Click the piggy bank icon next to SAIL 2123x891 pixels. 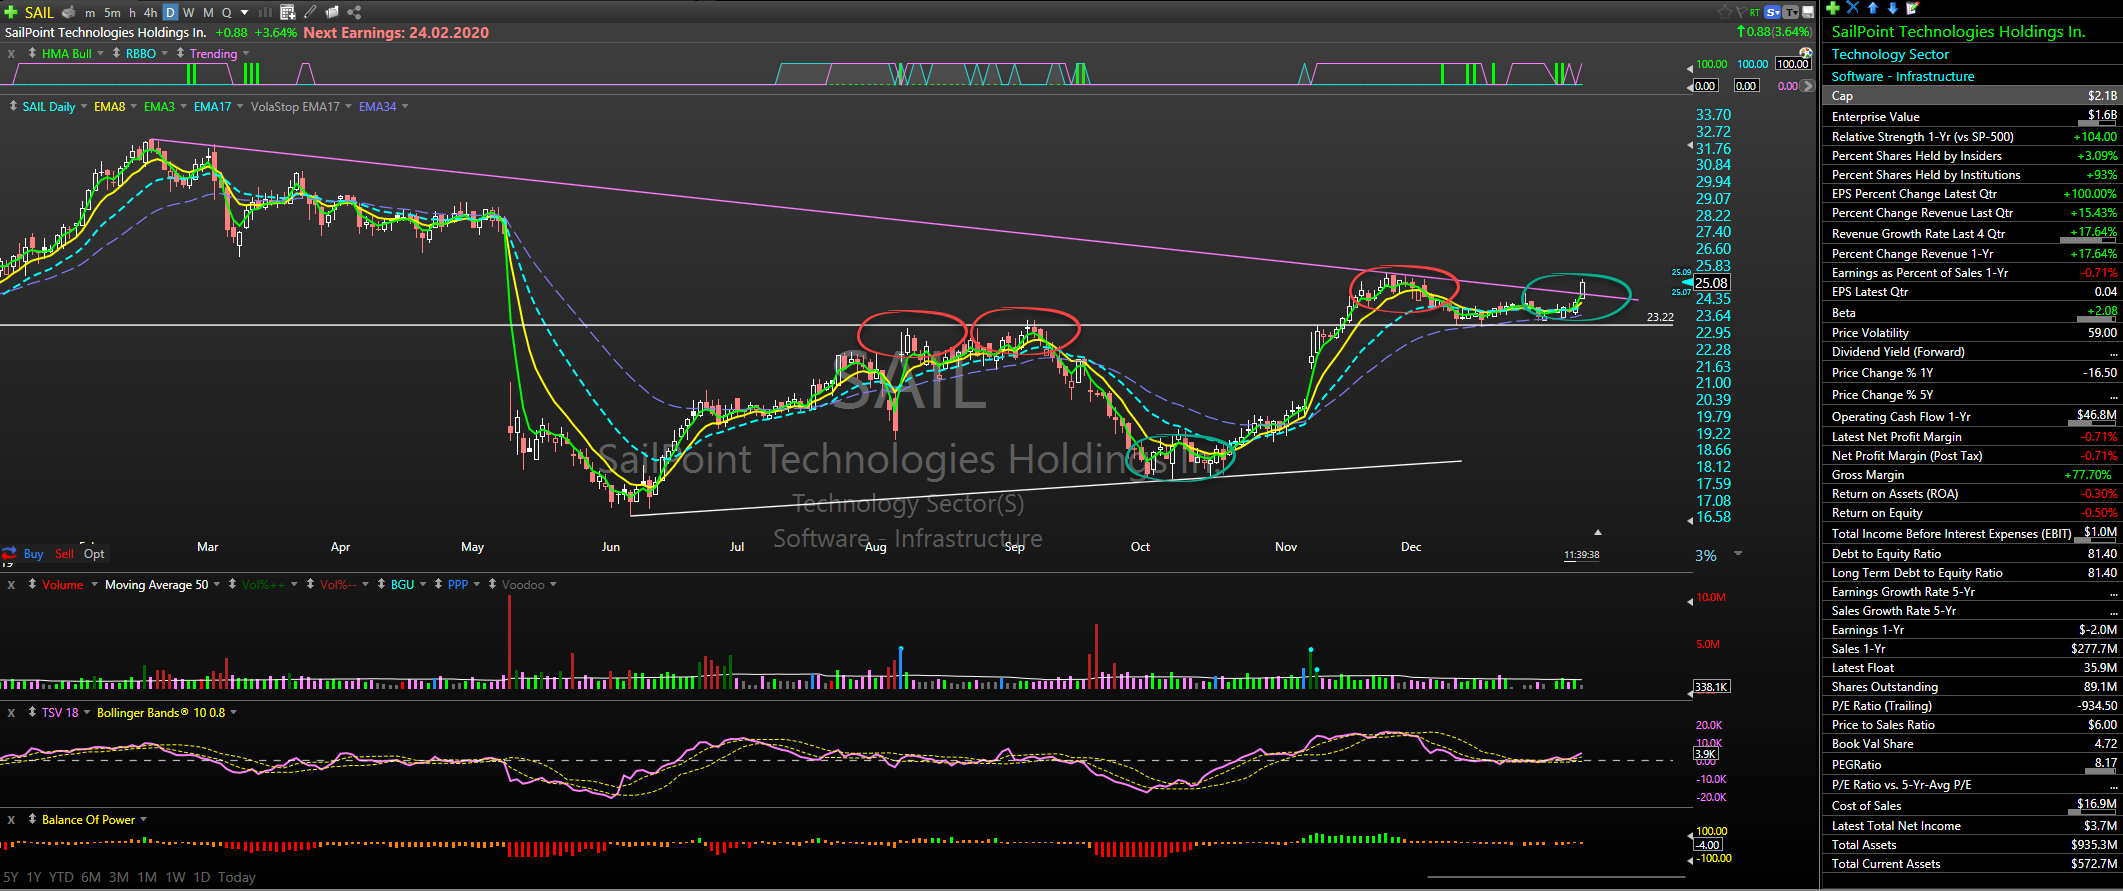tap(68, 12)
